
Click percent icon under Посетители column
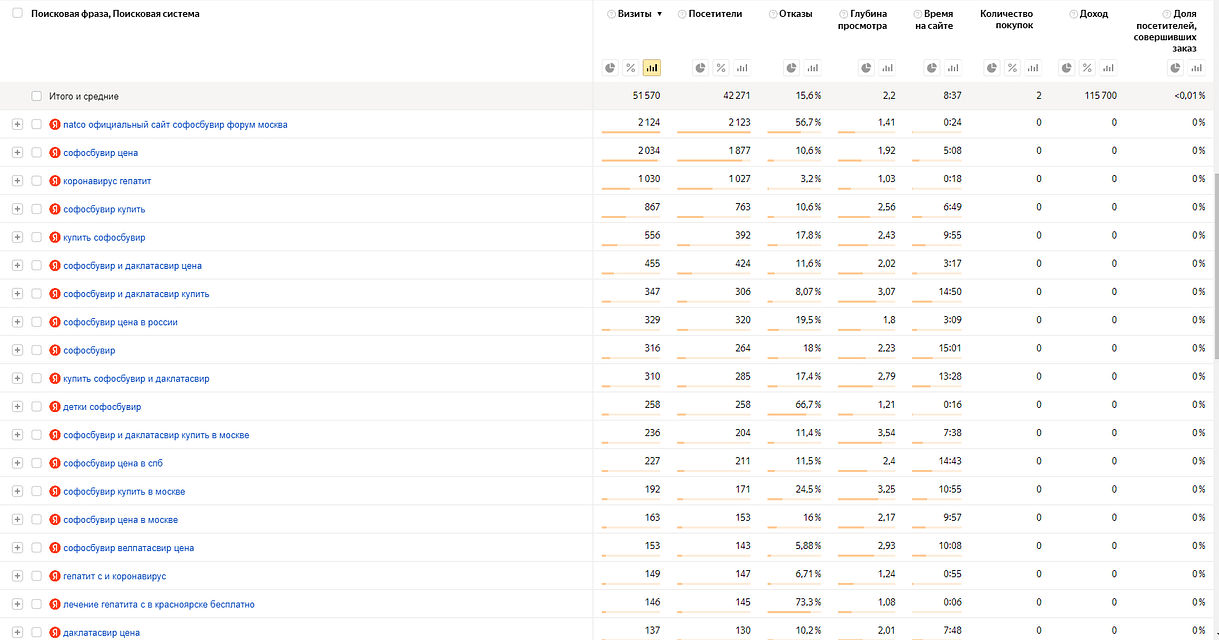pyautogui.click(x=721, y=68)
